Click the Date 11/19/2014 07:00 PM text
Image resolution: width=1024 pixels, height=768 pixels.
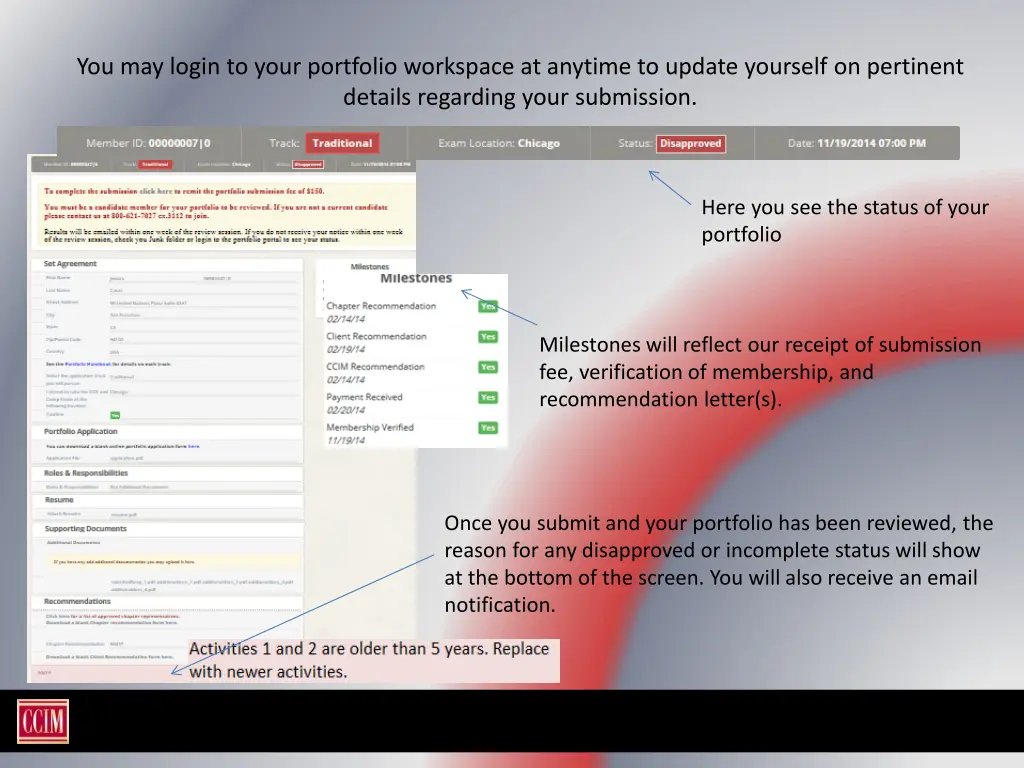857,143
